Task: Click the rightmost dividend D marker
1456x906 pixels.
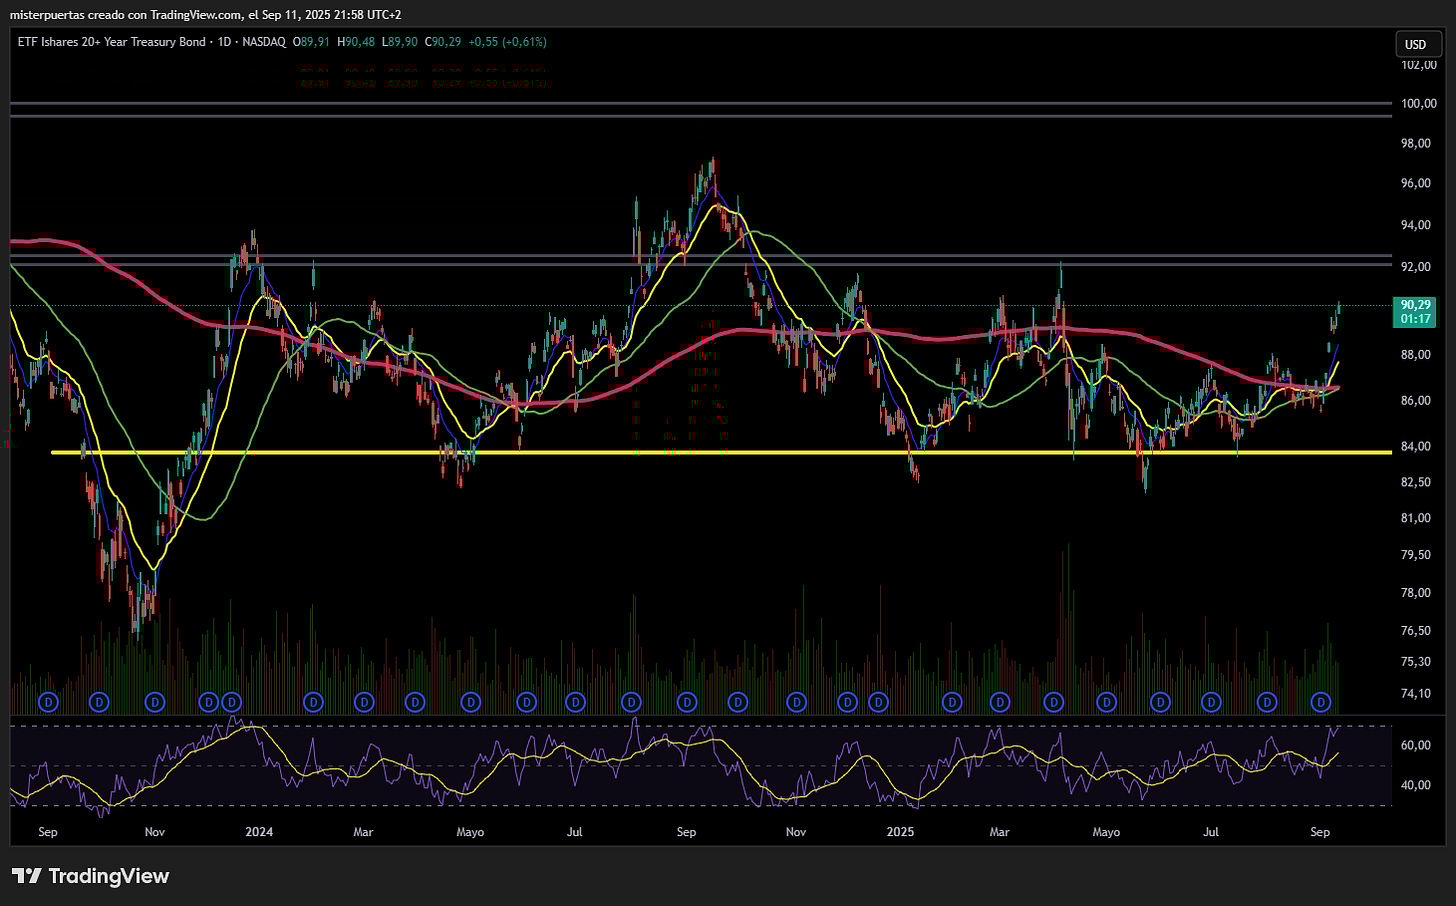Action: click(x=1321, y=702)
